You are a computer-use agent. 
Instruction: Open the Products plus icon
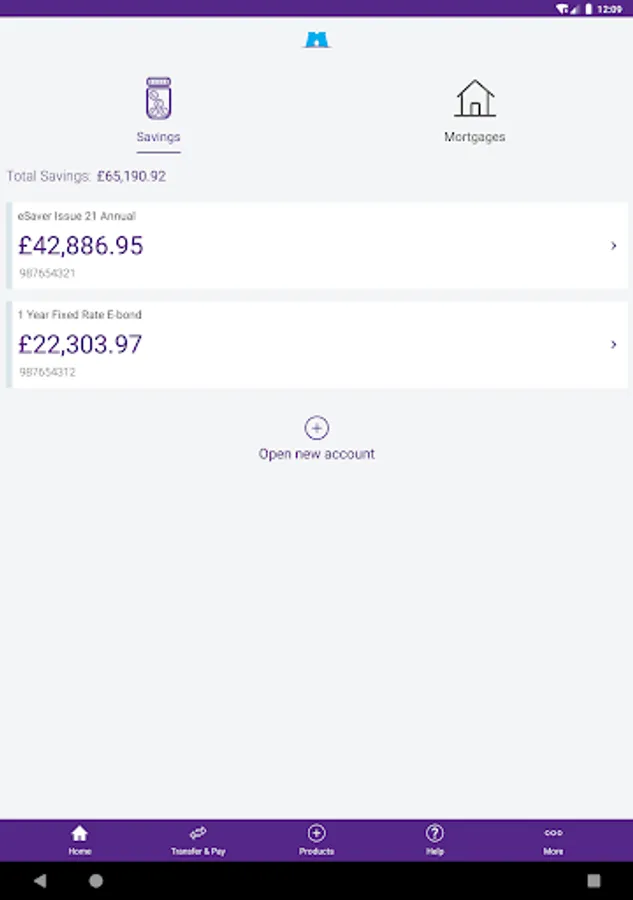317,833
